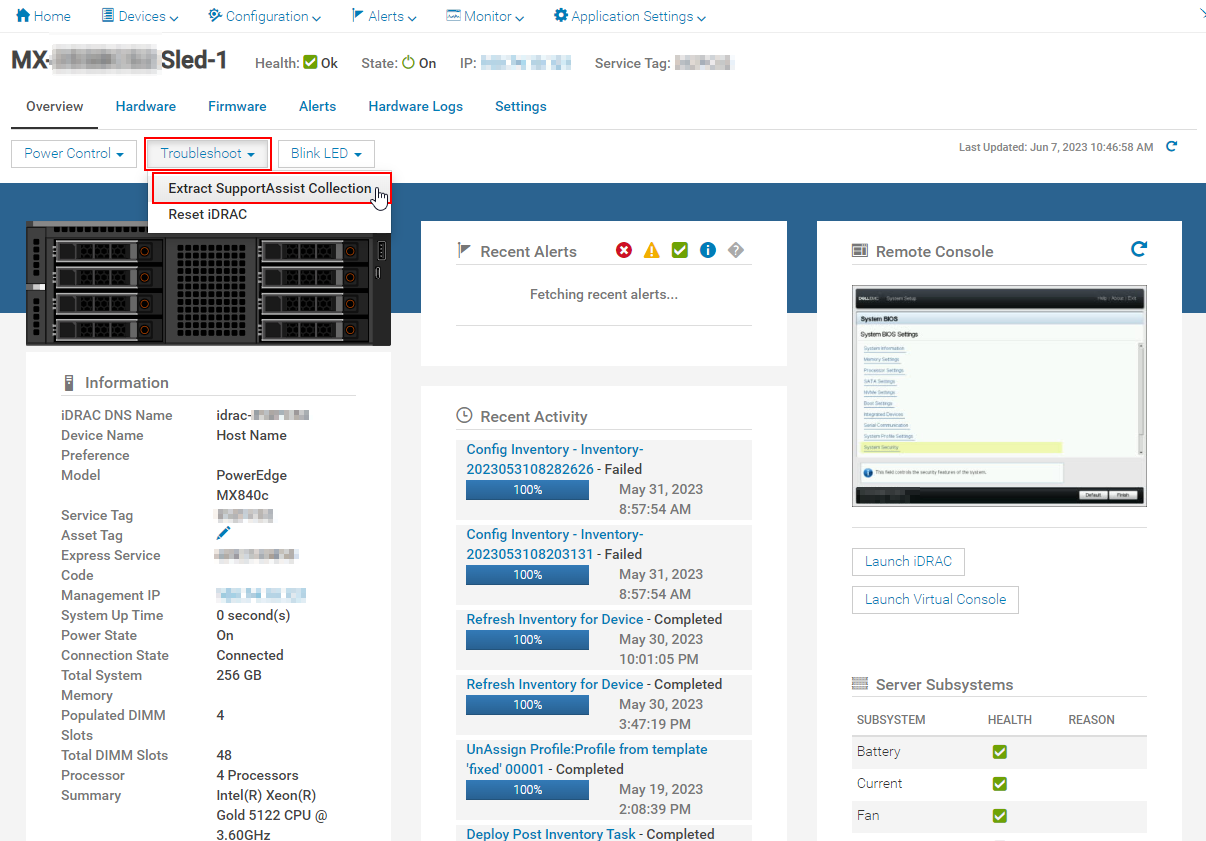Image resolution: width=1206 pixels, height=841 pixels.
Task: Switch to the Firmware tab
Action: coord(237,106)
